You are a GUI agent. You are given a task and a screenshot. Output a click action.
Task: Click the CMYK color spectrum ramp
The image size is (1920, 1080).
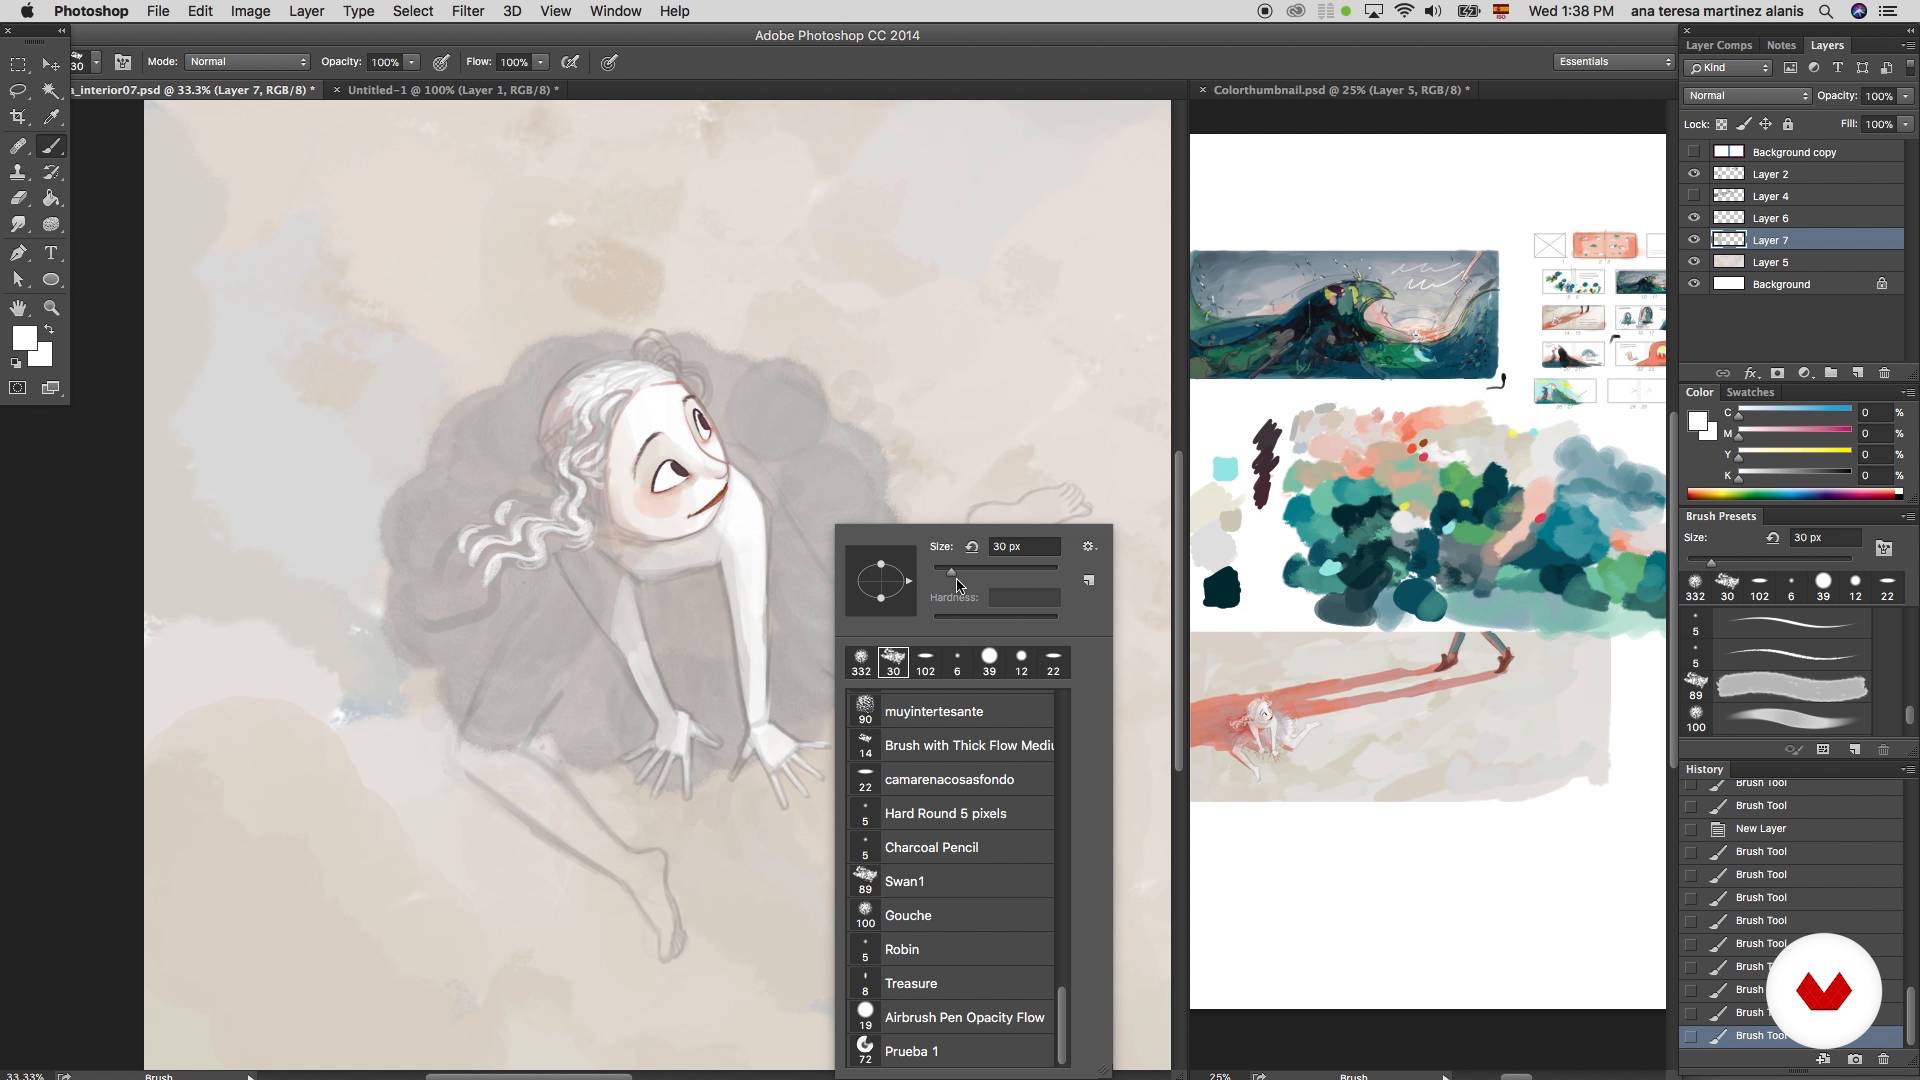tap(1794, 494)
